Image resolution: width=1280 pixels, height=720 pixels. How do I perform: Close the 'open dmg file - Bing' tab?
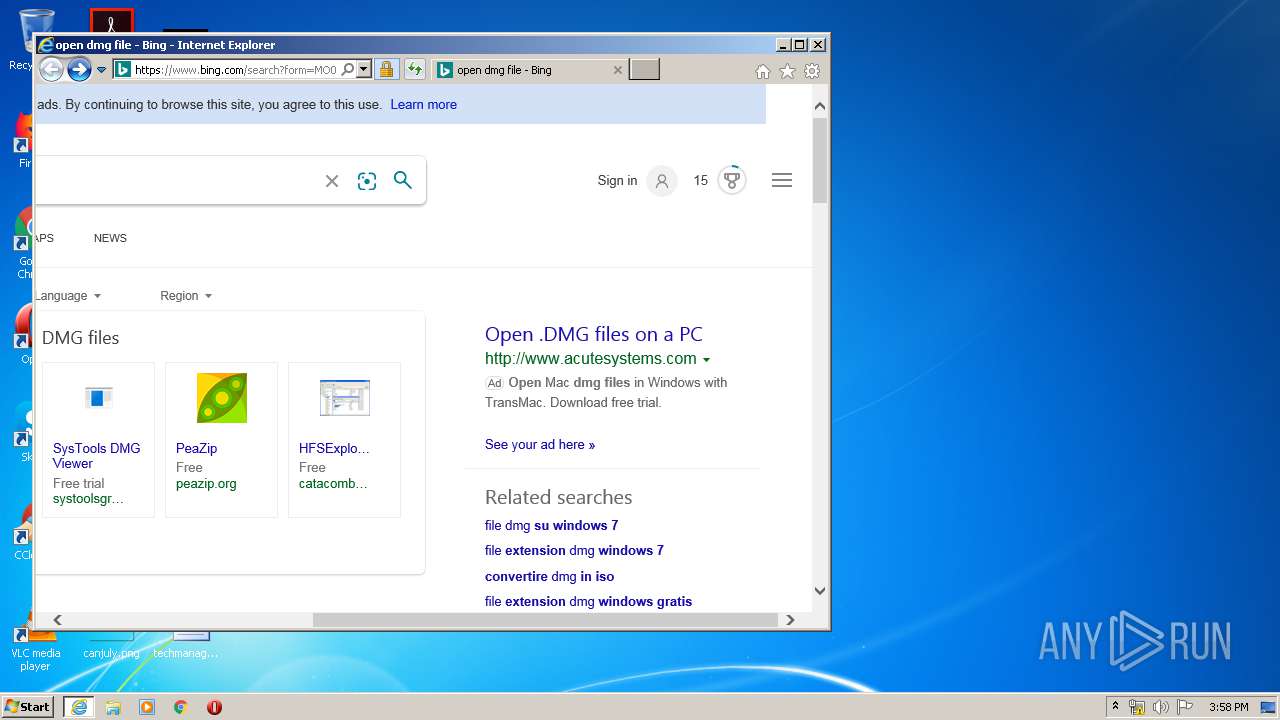tap(617, 70)
